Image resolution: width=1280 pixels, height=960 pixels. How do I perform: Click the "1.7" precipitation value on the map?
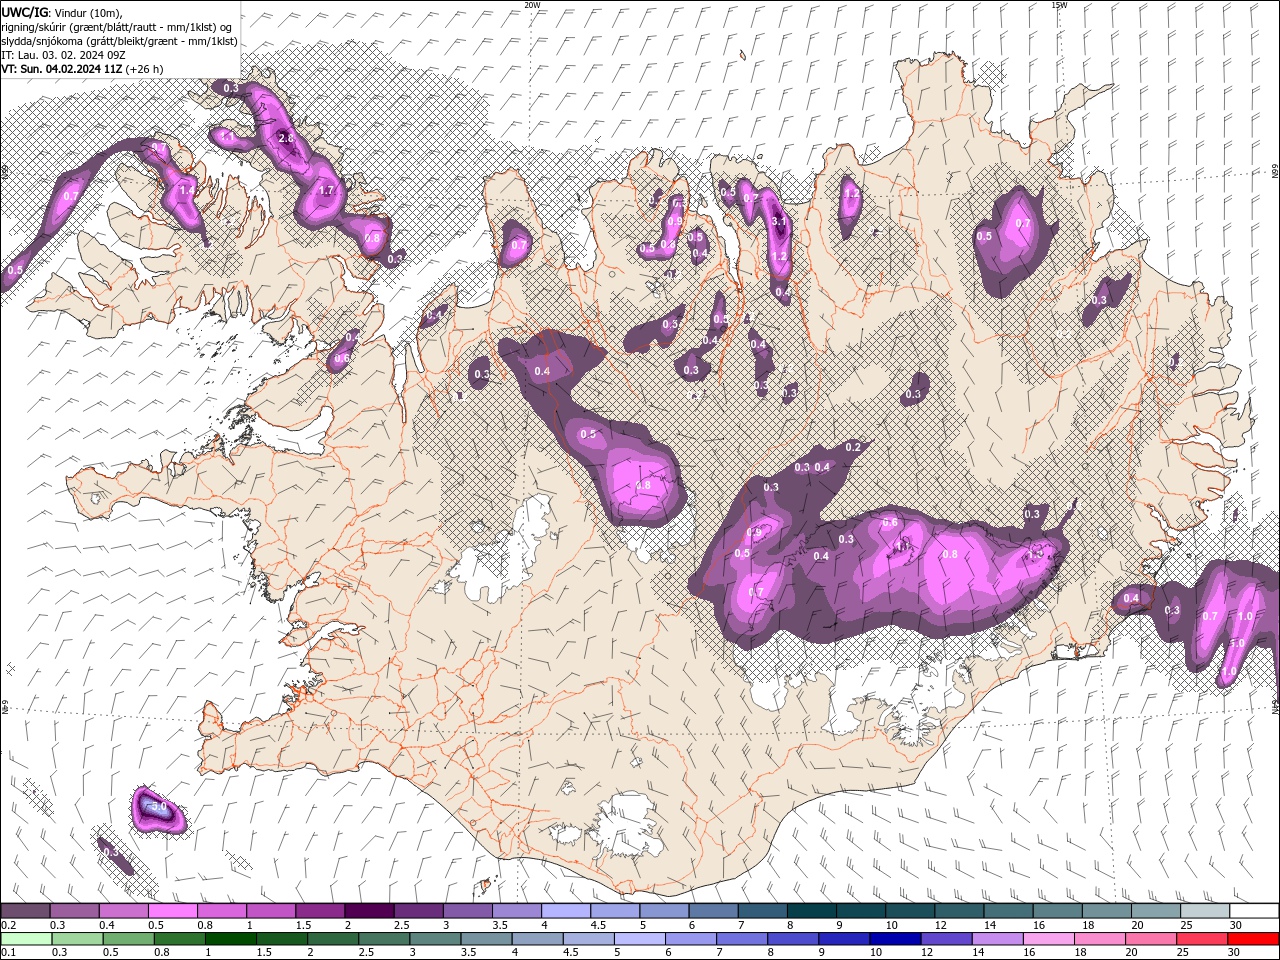click(326, 190)
